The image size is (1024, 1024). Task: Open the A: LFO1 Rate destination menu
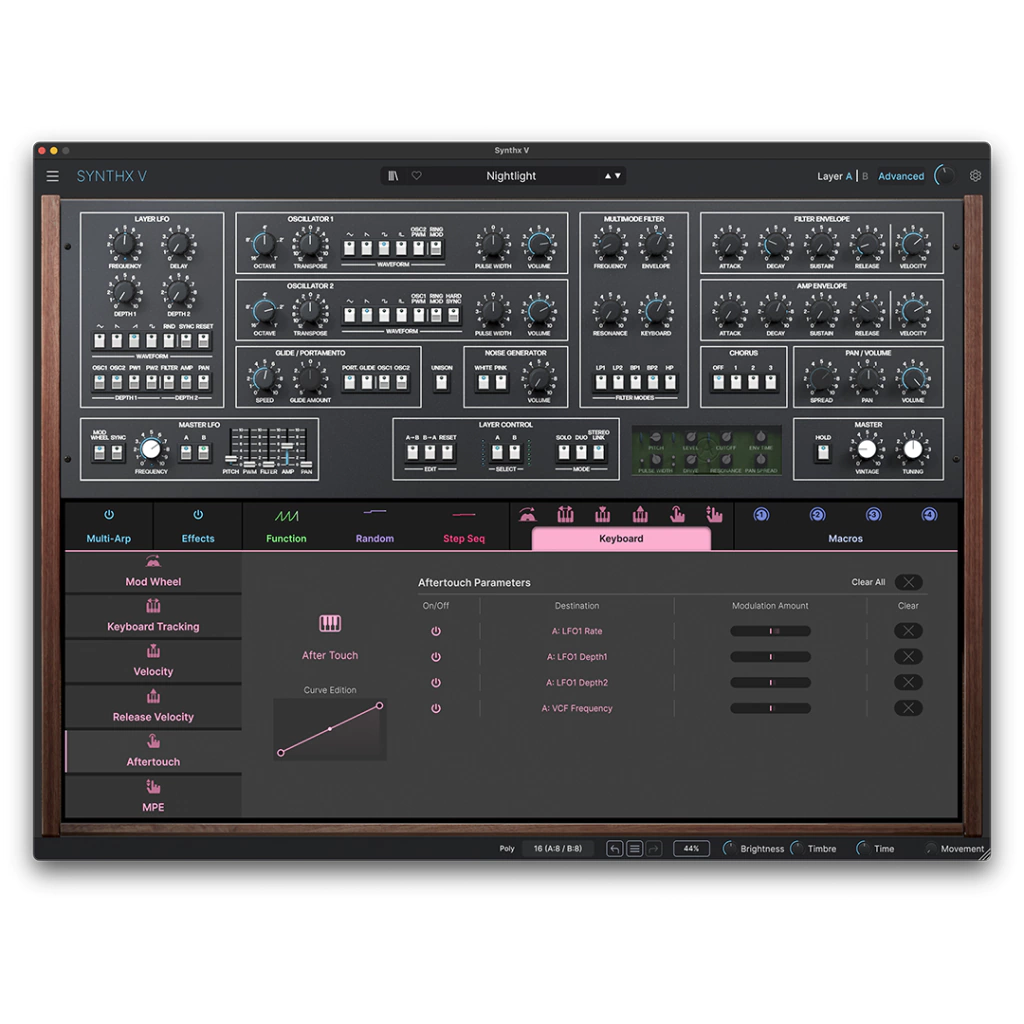click(577, 631)
